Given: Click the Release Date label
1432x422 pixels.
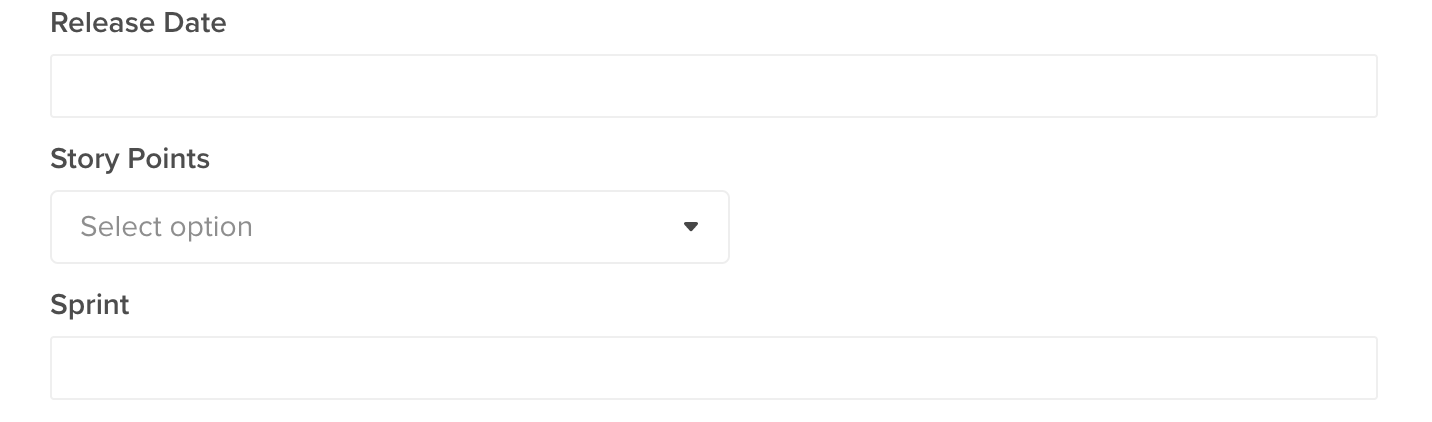Looking at the screenshot, I should [x=138, y=23].
